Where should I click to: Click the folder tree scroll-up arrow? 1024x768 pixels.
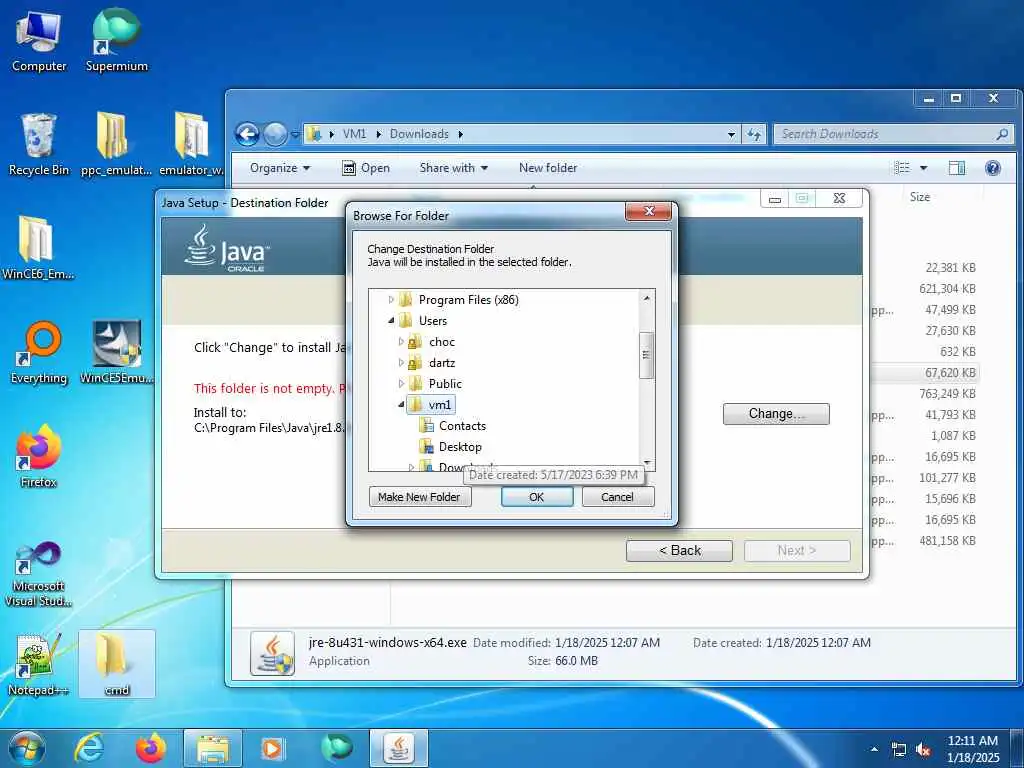[x=647, y=298]
